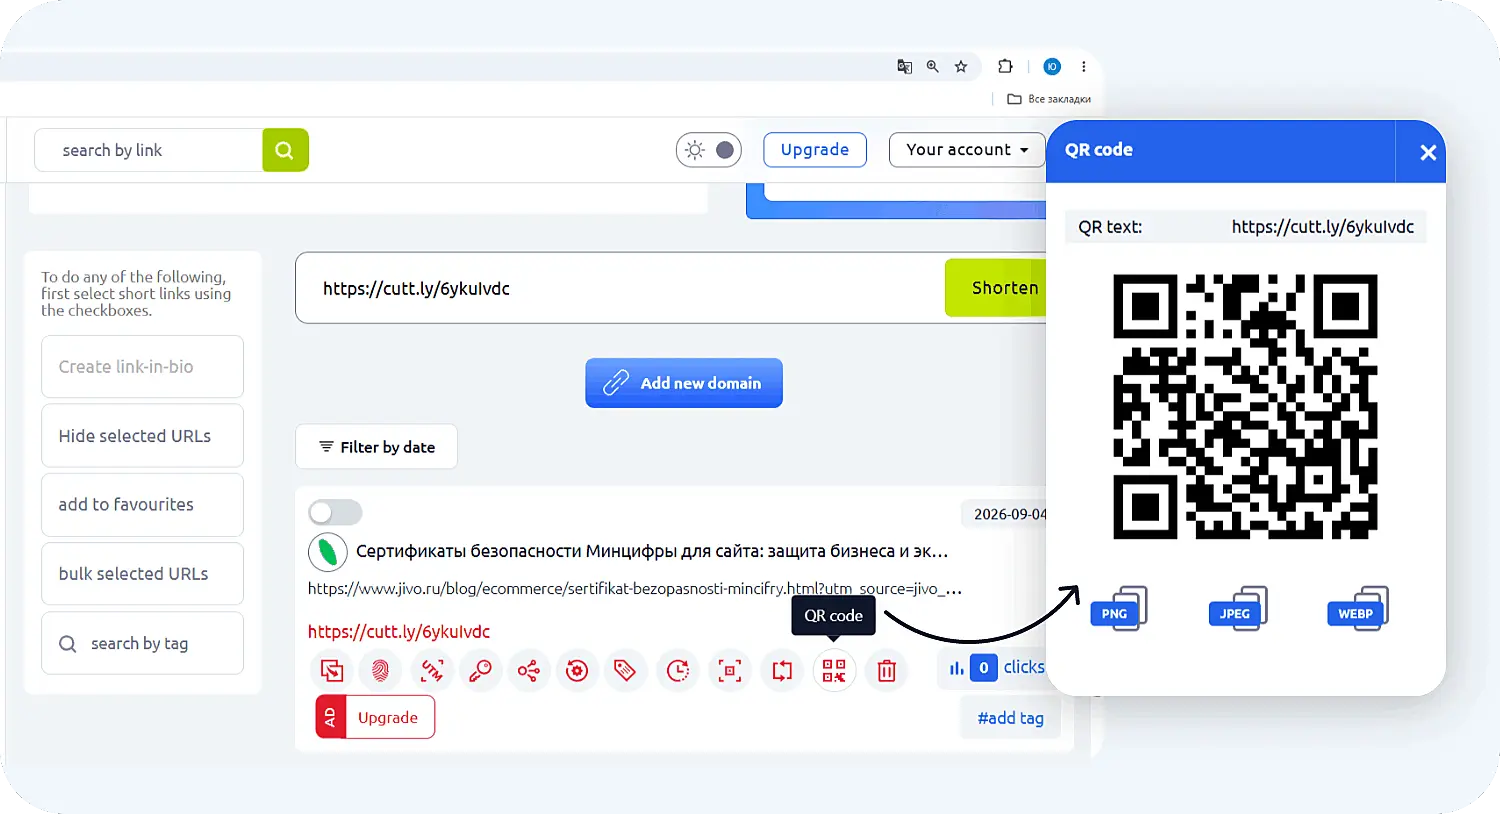The width and height of the screenshot is (1500, 814).
Task: Toggle the link selection switch
Action: [x=335, y=513]
